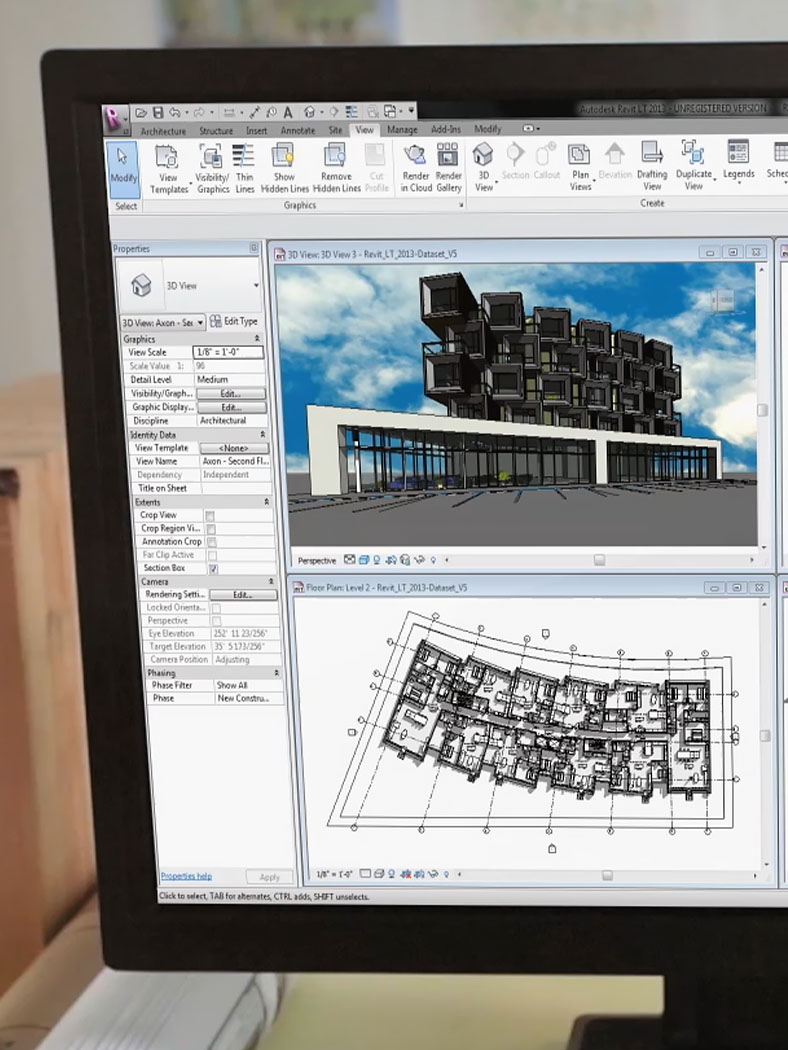Click Edit button for Visibility/Graphics Overrides
788x1050 pixels.
click(230, 393)
